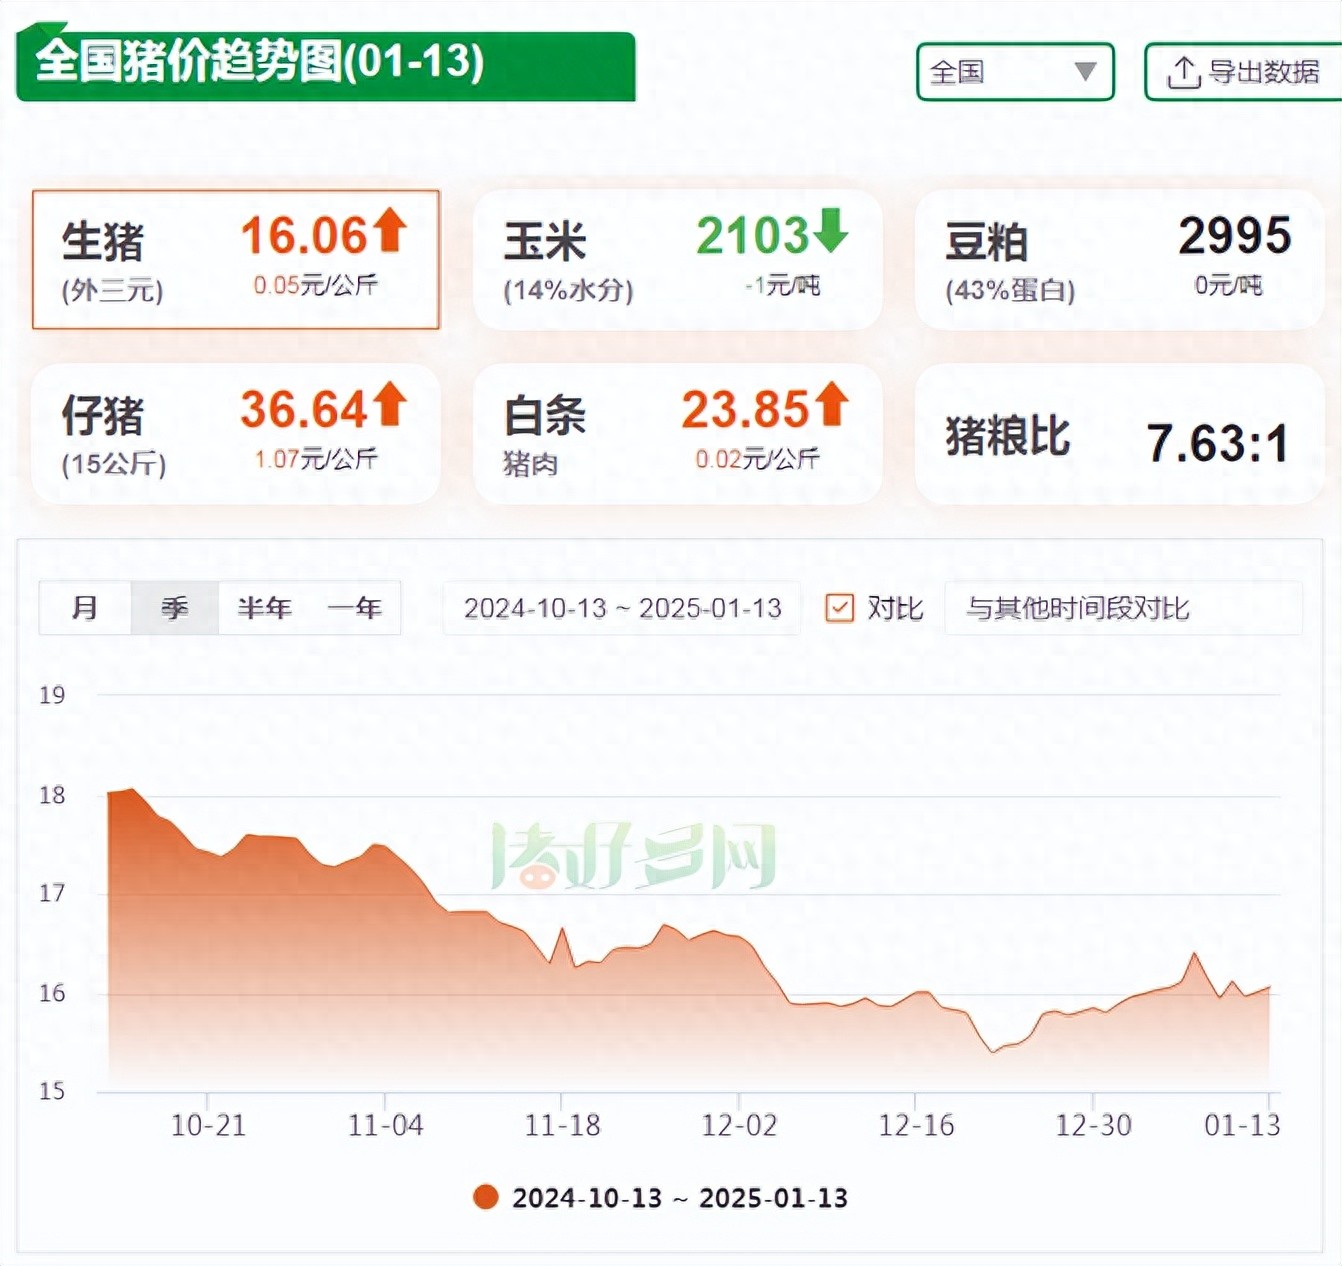This screenshot has height=1266, width=1342.
Task: Select the 玉米 (14%水分) price card
Action: tap(677, 259)
